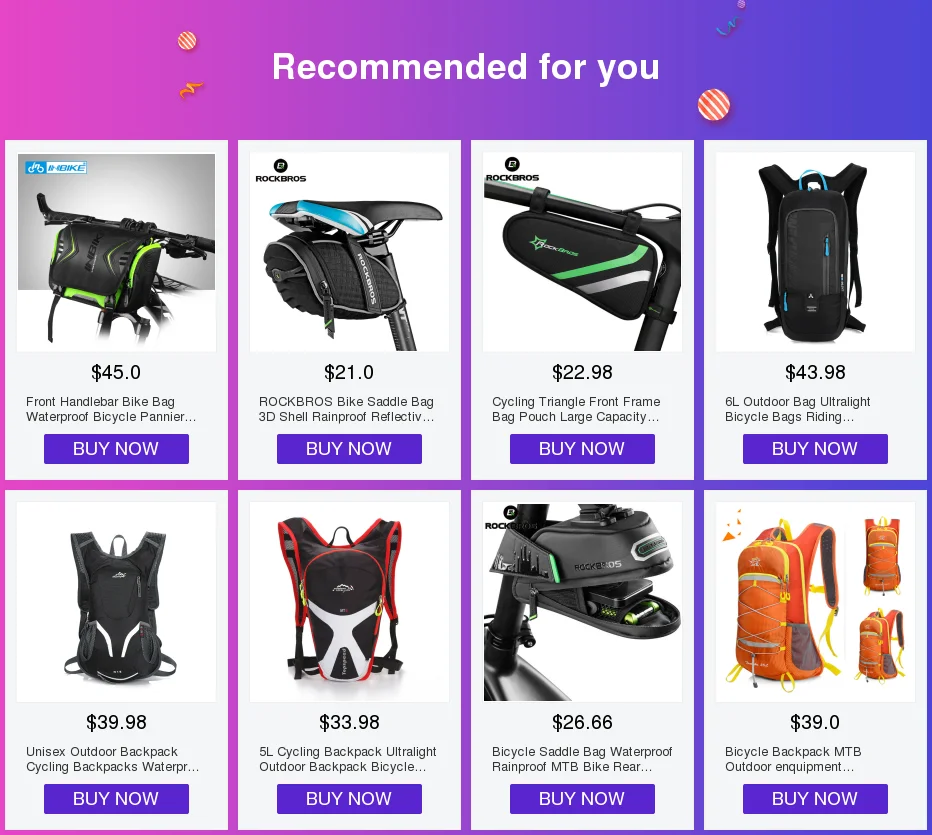Open the red 5L cycling backpack image
Viewport: 932px width, 835px height.
pyautogui.click(x=350, y=602)
